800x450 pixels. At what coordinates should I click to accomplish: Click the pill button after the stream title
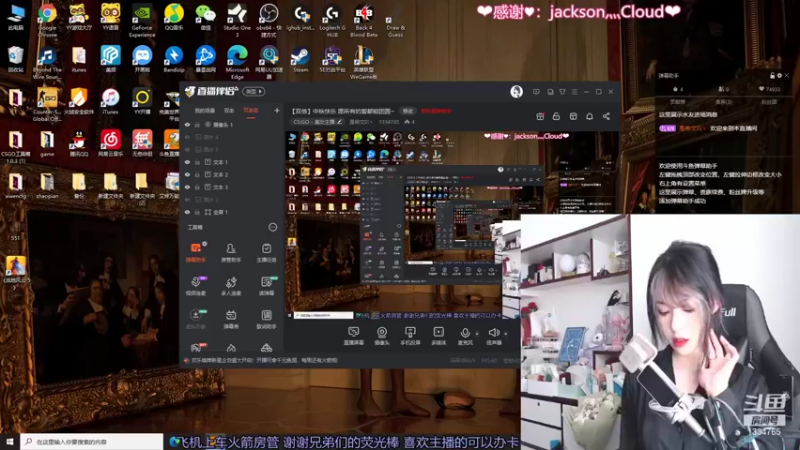click(x=408, y=111)
